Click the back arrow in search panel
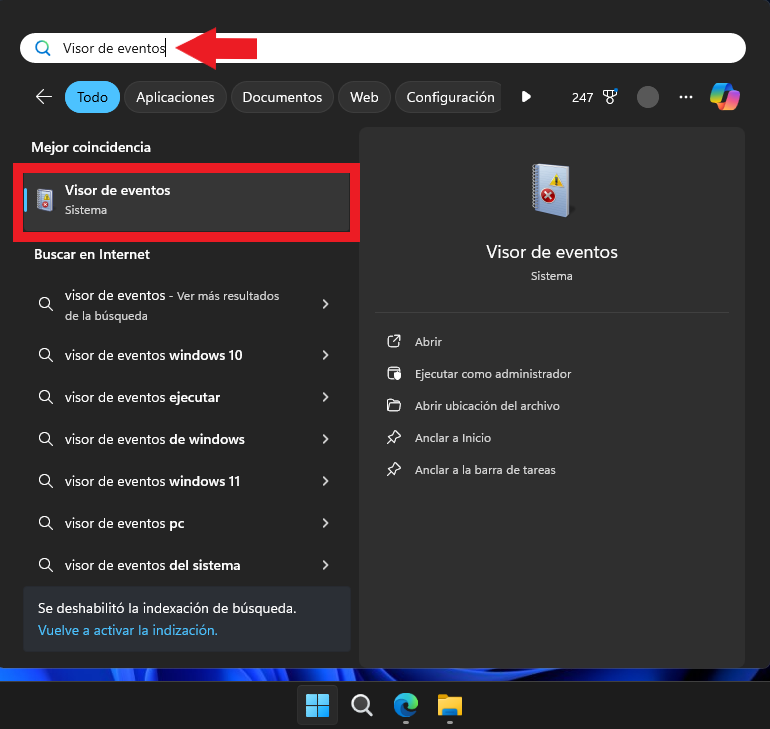Image resolution: width=770 pixels, height=729 pixels. pyautogui.click(x=44, y=97)
